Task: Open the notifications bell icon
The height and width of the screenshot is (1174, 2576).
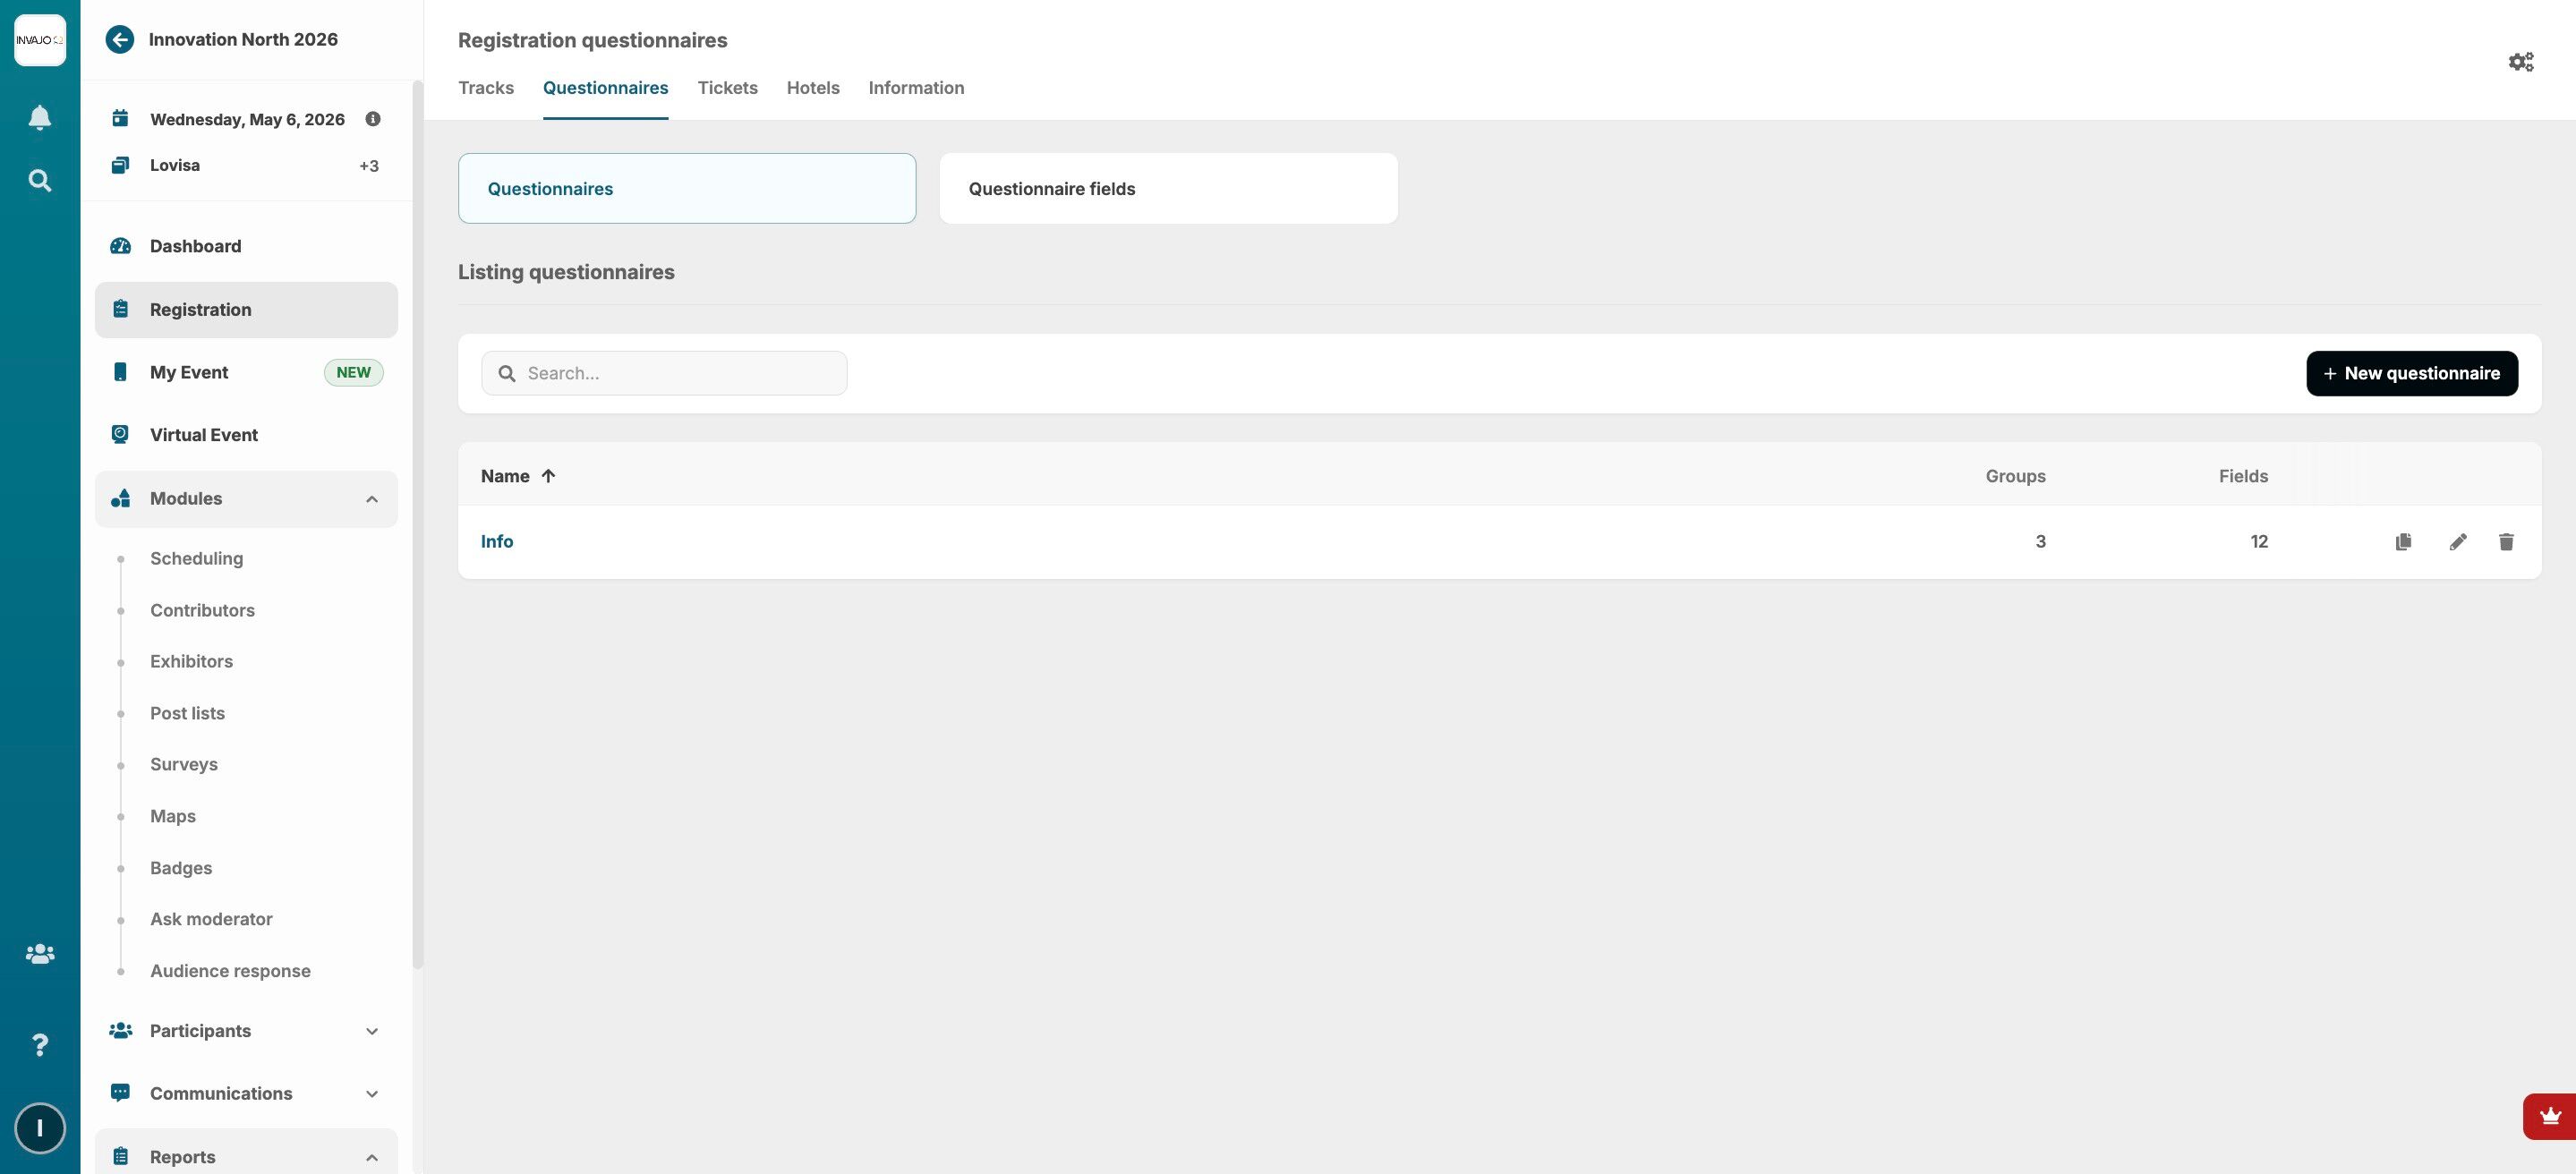Action: coord(40,118)
